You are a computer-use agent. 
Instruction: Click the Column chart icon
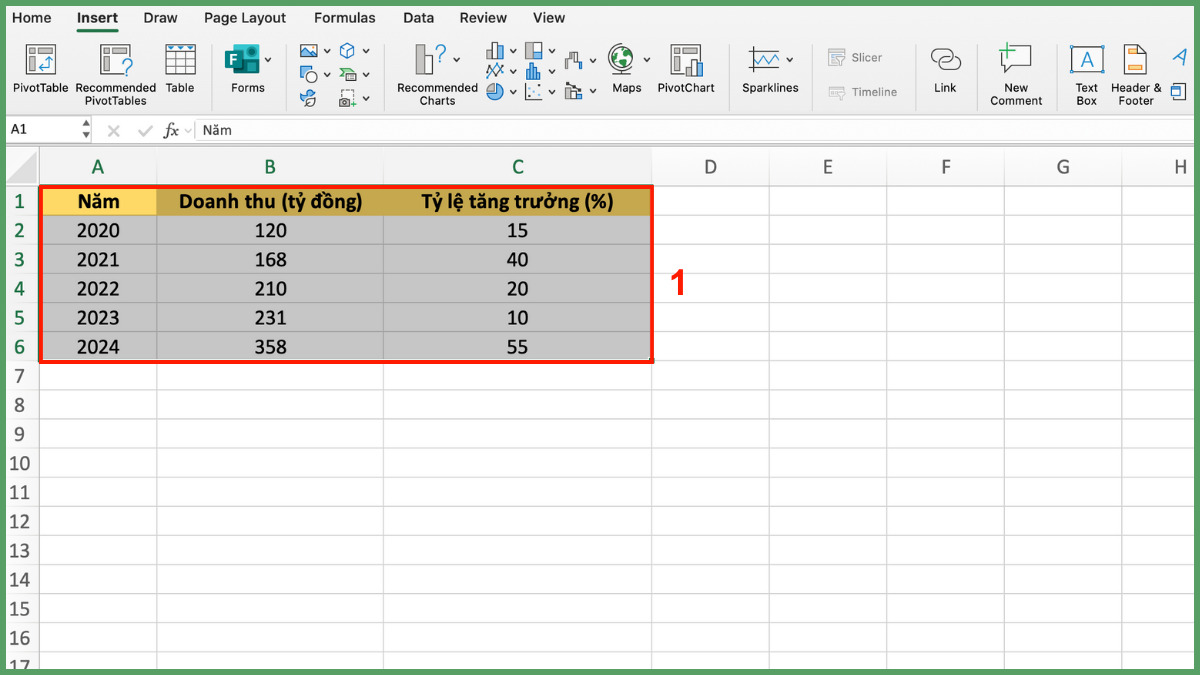pyautogui.click(x=495, y=50)
